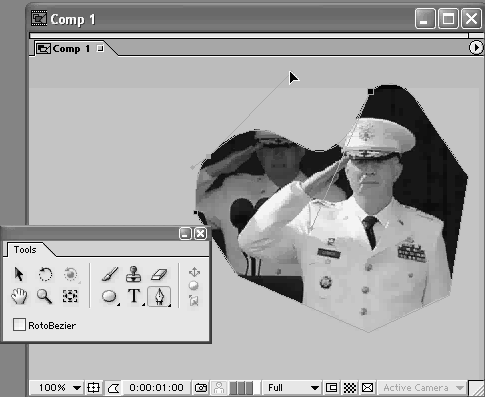Image resolution: width=485 pixels, height=397 pixels.
Task: Select the Elliptical Mask tool
Action: pyautogui.click(x=109, y=296)
